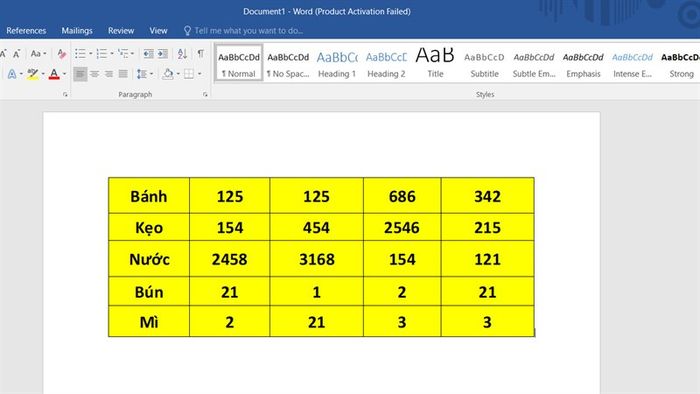Click the Bullets list icon
The width and height of the screenshot is (700, 394).
(80, 54)
